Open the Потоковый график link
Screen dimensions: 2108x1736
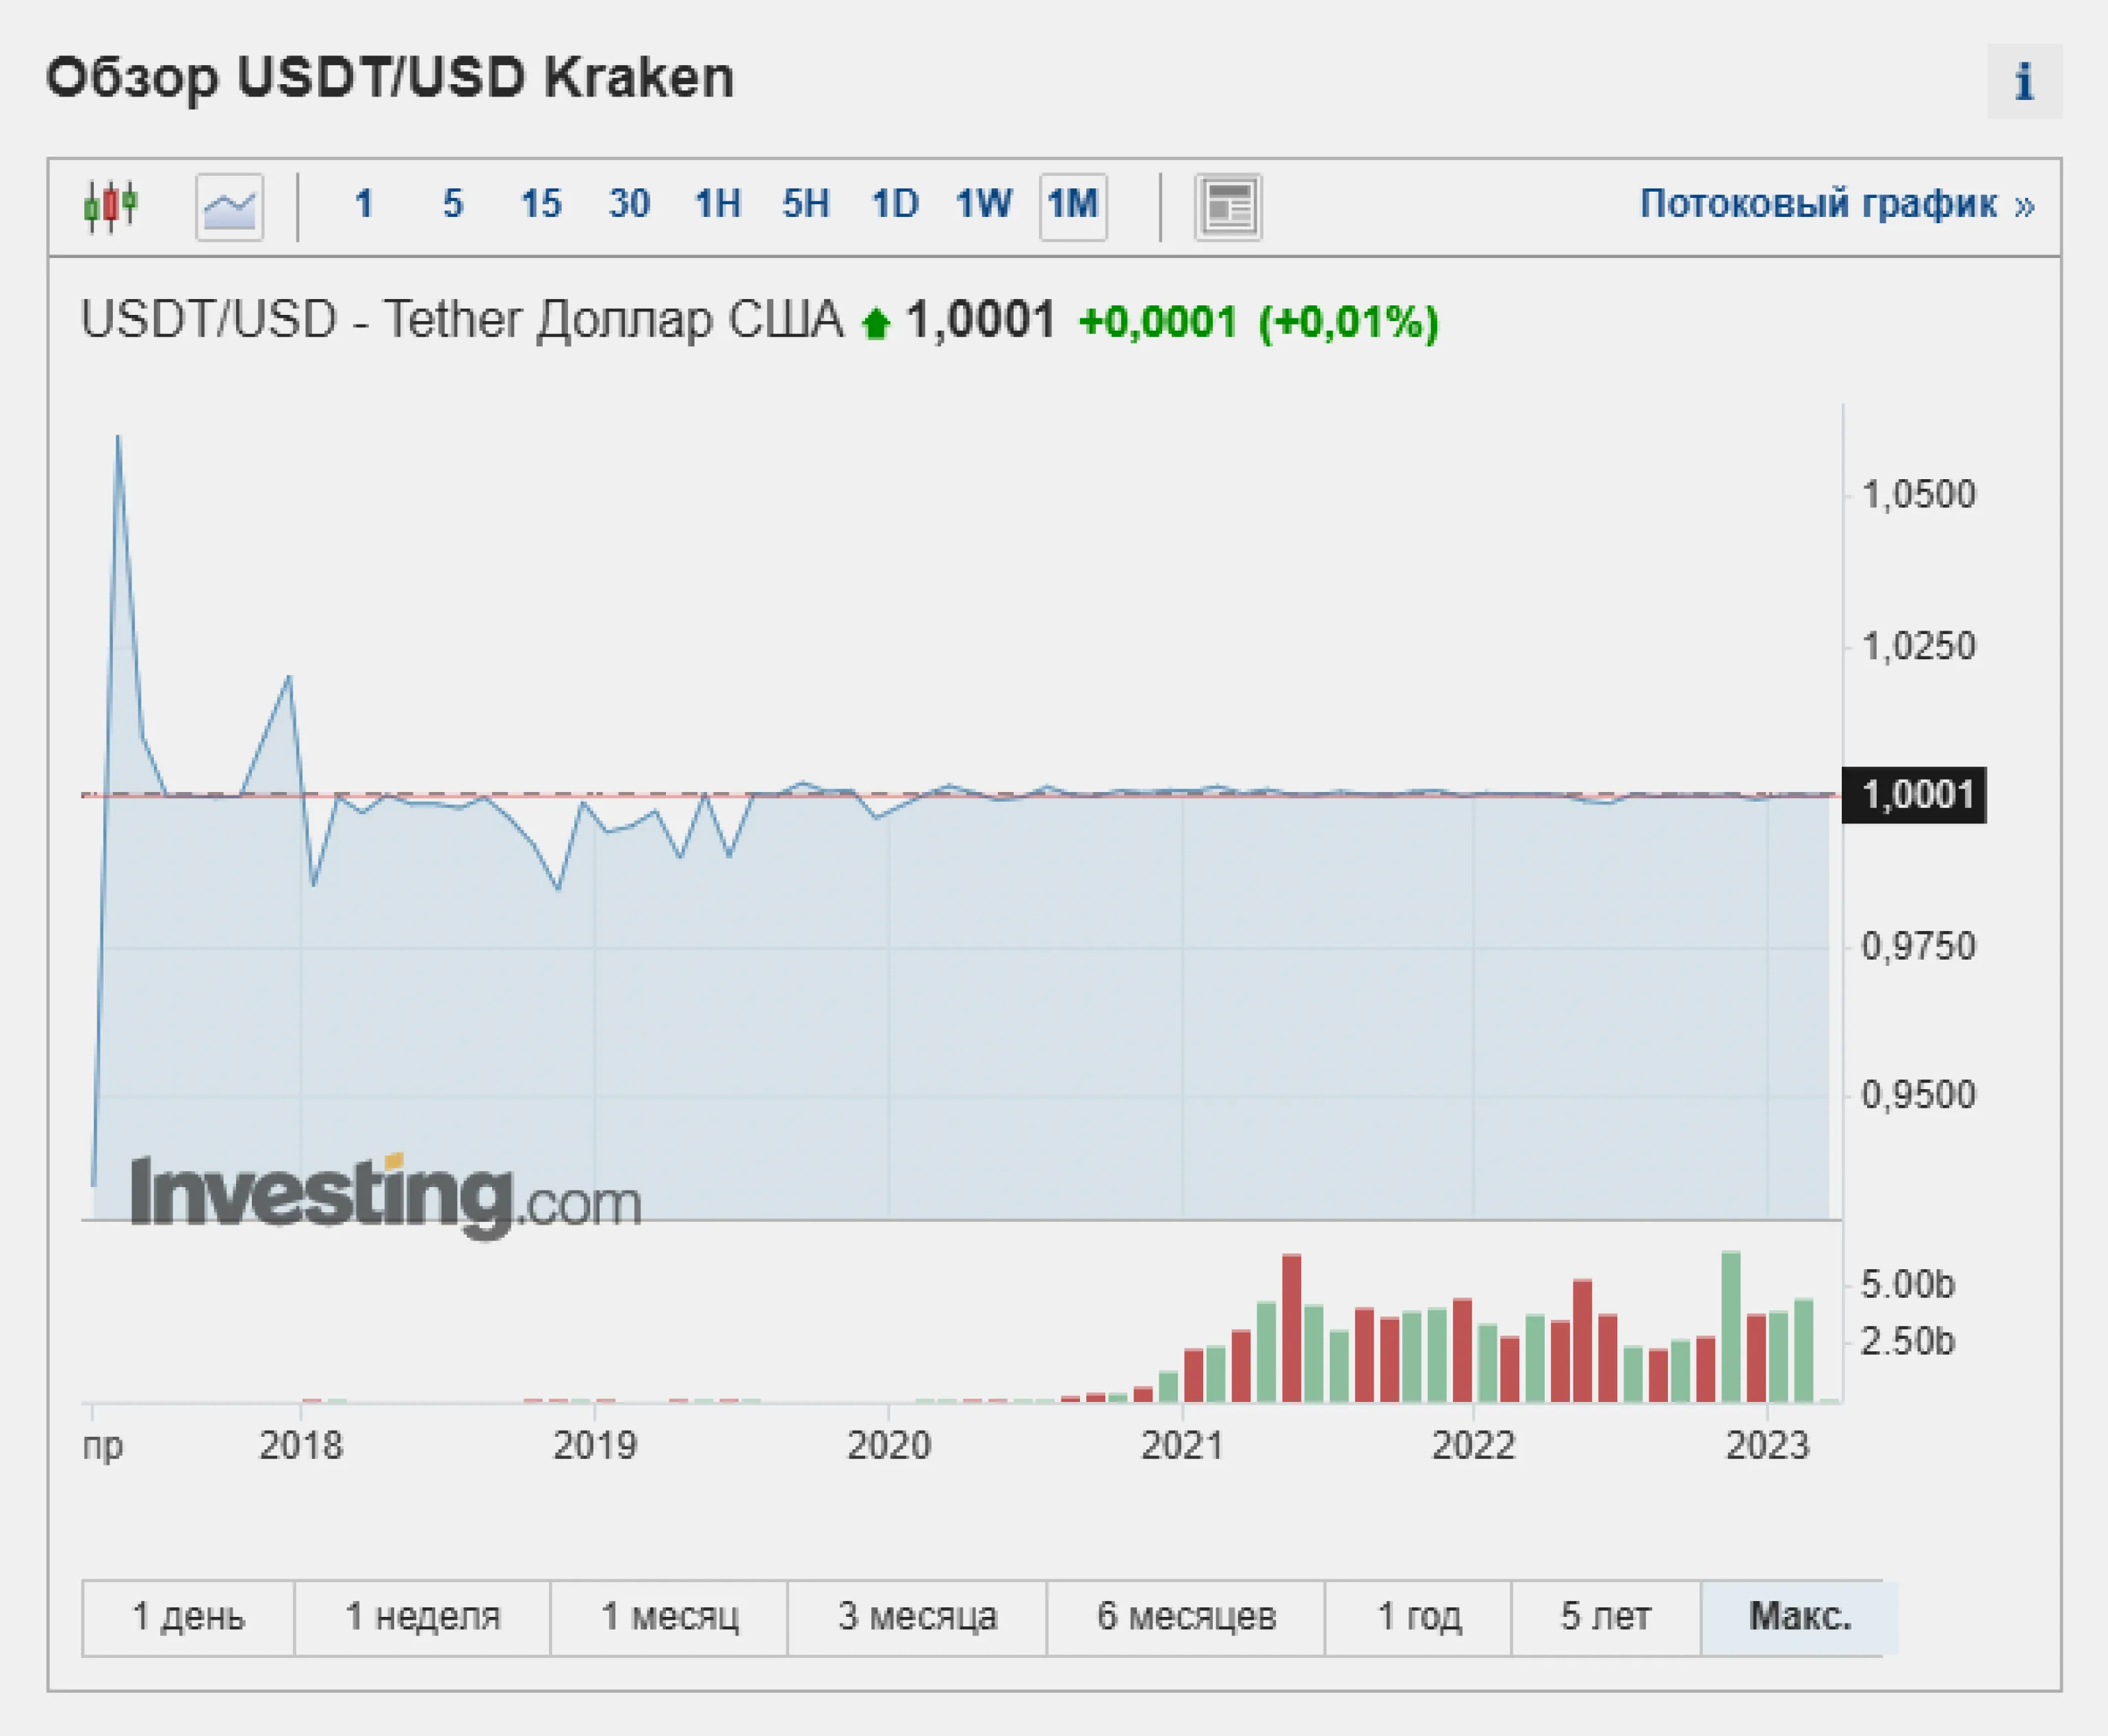[1836, 205]
